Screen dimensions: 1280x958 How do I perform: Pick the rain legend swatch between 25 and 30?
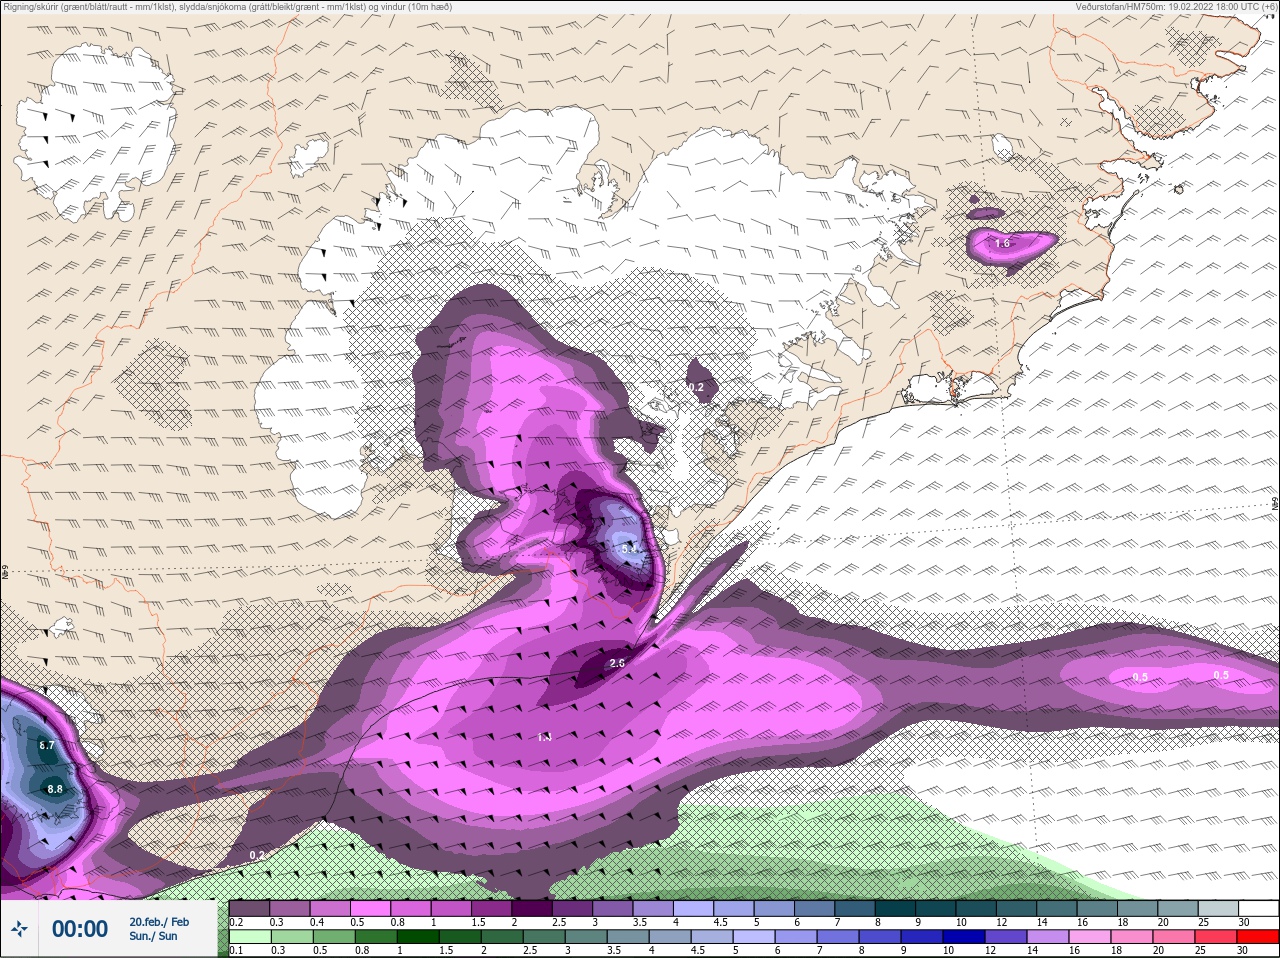click(1218, 936)
